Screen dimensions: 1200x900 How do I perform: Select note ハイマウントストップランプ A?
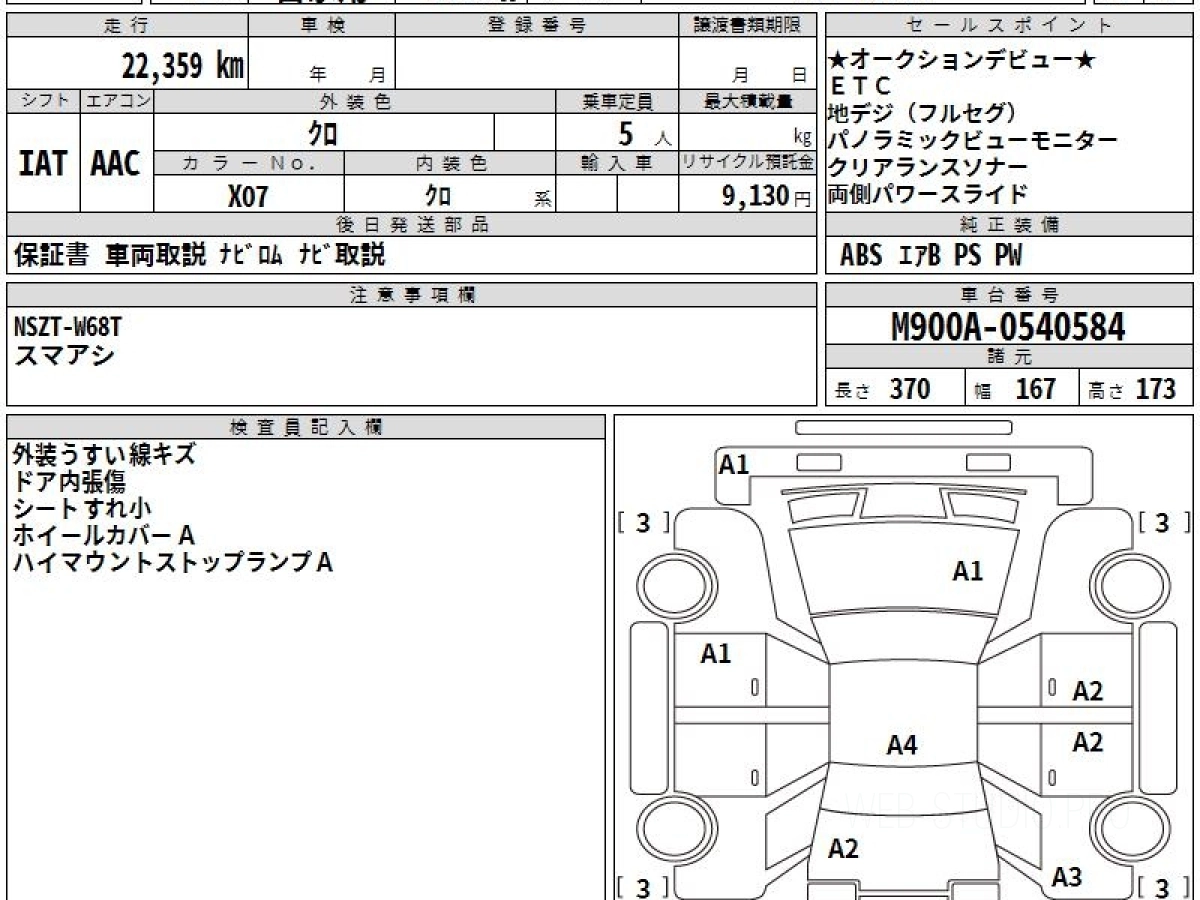[x=172, y=562]
